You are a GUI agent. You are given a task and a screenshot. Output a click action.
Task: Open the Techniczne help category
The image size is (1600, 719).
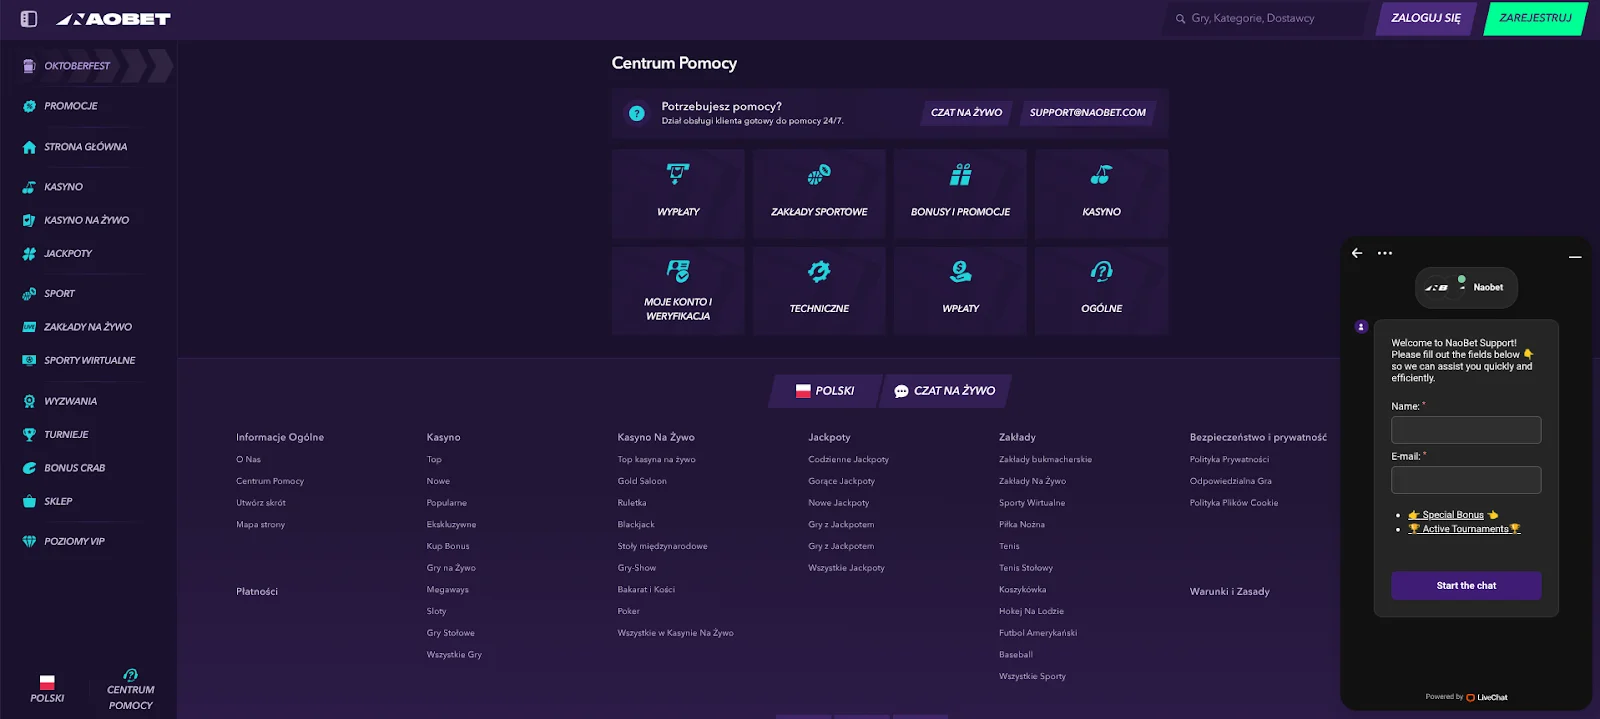(819, 290)
